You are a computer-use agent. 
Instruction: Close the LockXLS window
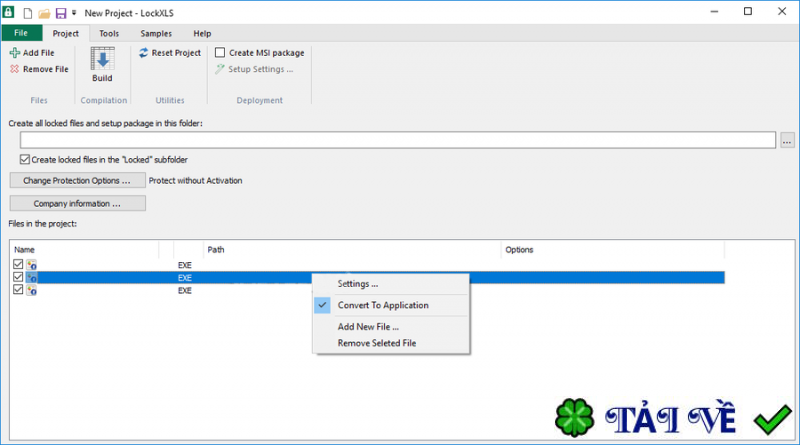(782, 11)
